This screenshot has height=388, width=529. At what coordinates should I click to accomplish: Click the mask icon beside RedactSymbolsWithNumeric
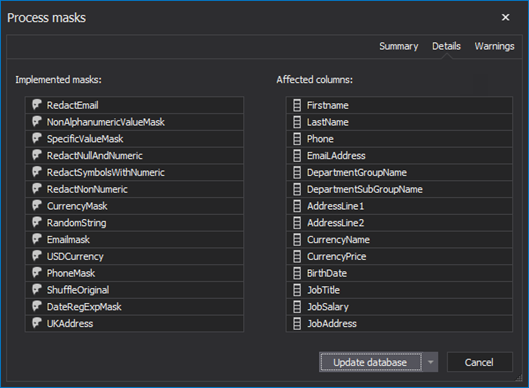[x=37, y=172]
